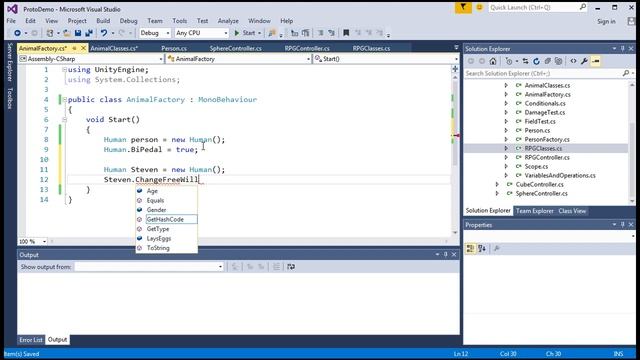Click the Sign in link

607,22
